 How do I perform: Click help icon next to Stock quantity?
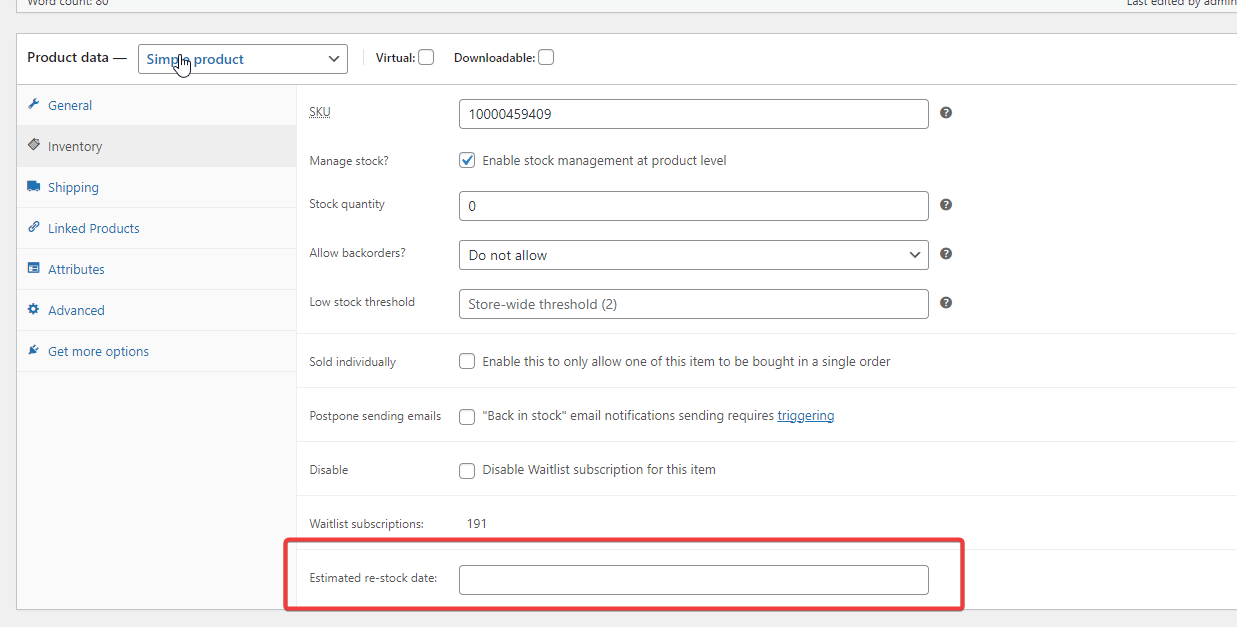click(946, 205)
